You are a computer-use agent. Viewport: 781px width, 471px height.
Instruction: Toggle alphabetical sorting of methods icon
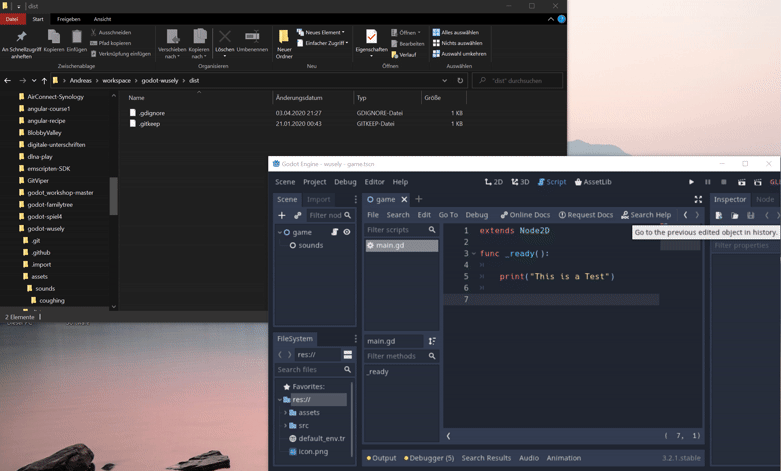click(432, 341)
